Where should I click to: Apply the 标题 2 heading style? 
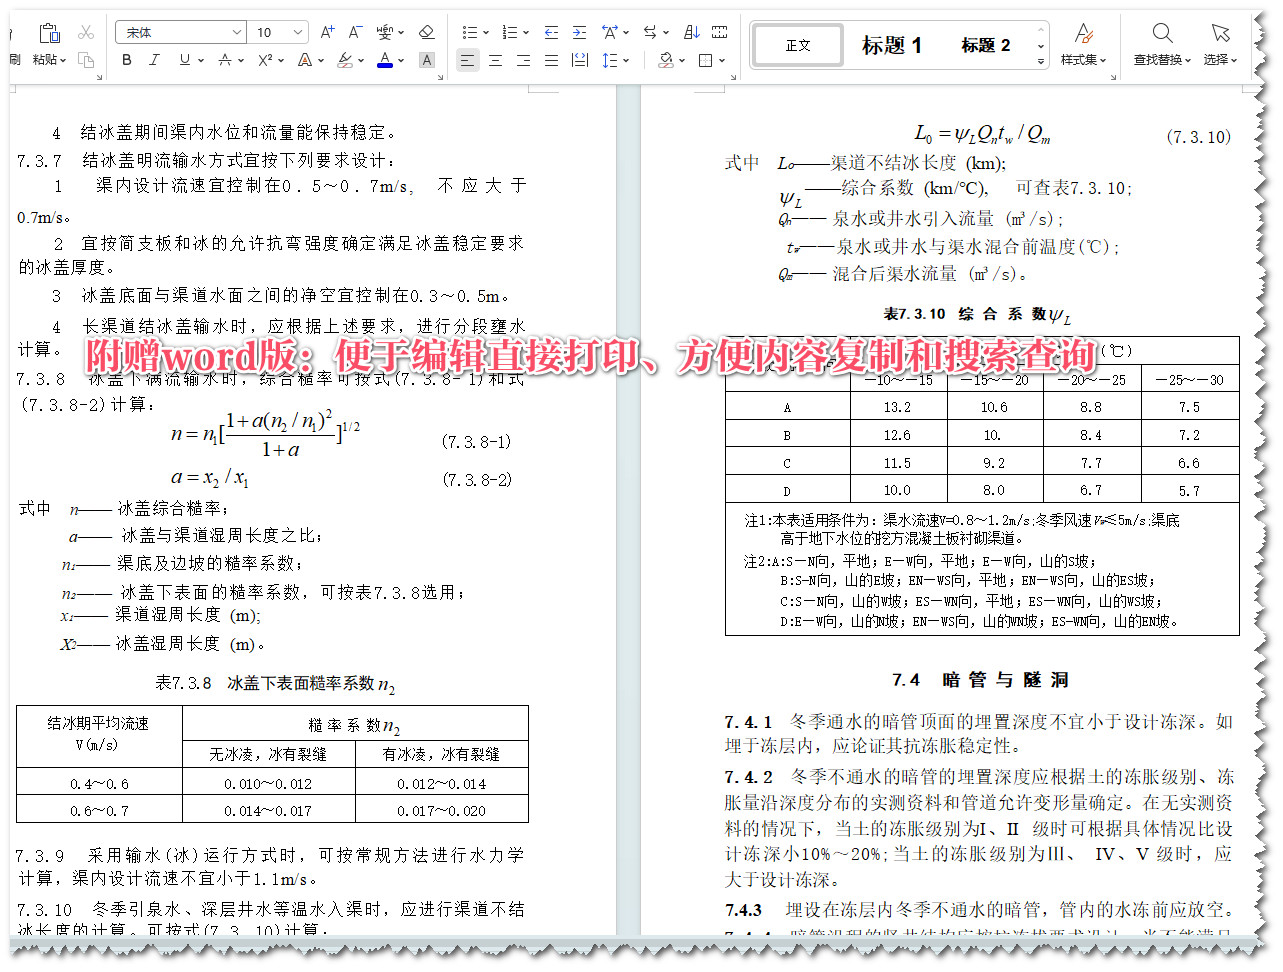pos(985,44)
